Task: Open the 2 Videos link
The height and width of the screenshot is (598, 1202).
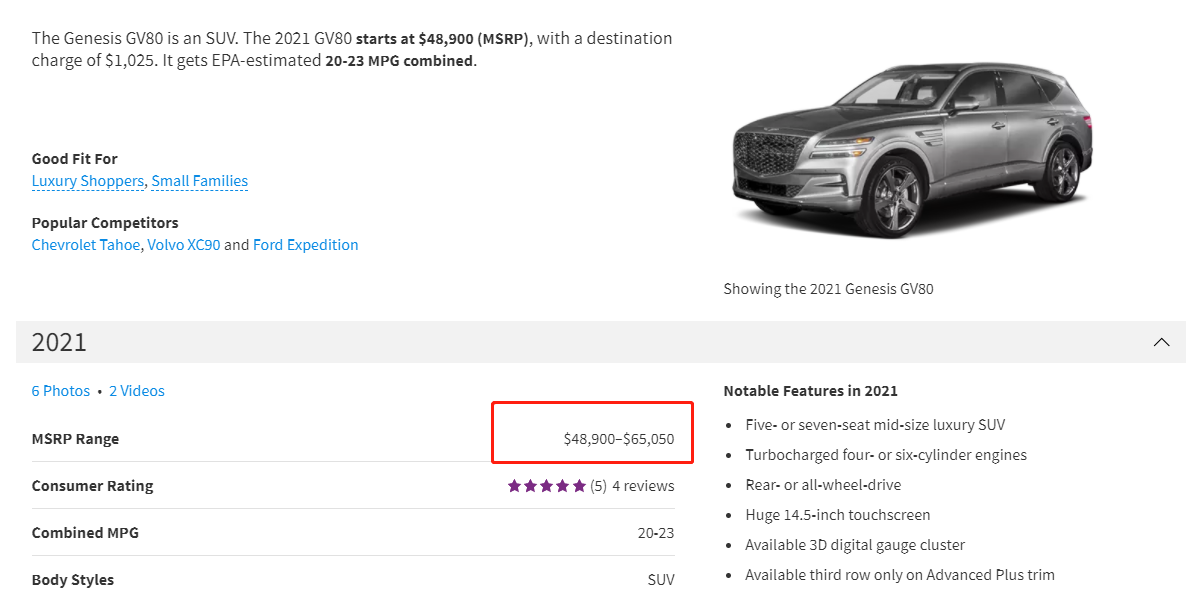Action: tap(137, 391)
